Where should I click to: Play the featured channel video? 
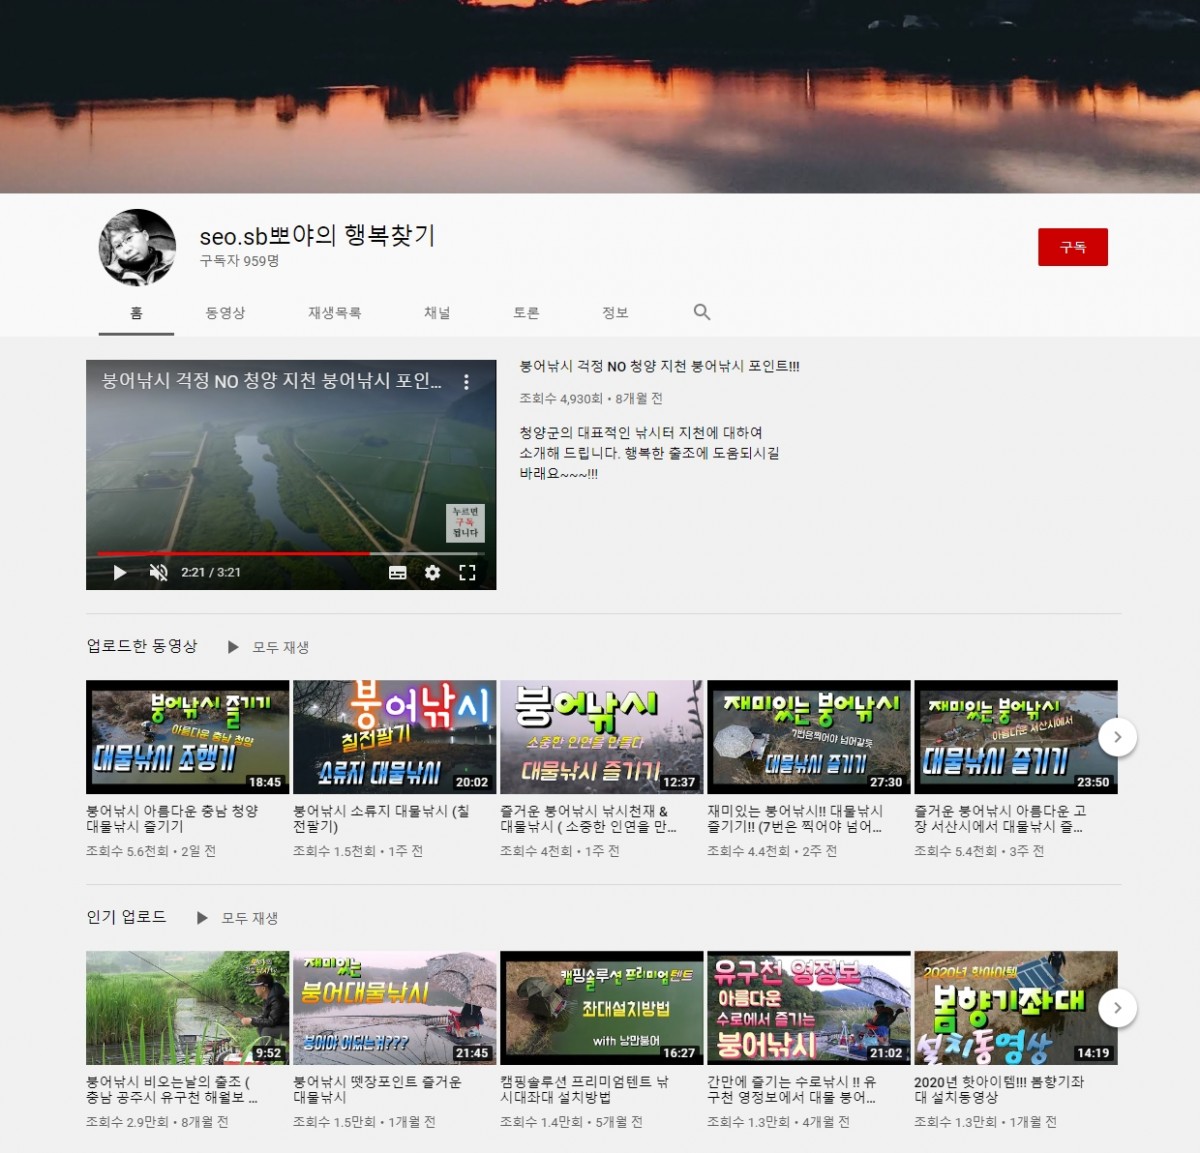point(120,573)
